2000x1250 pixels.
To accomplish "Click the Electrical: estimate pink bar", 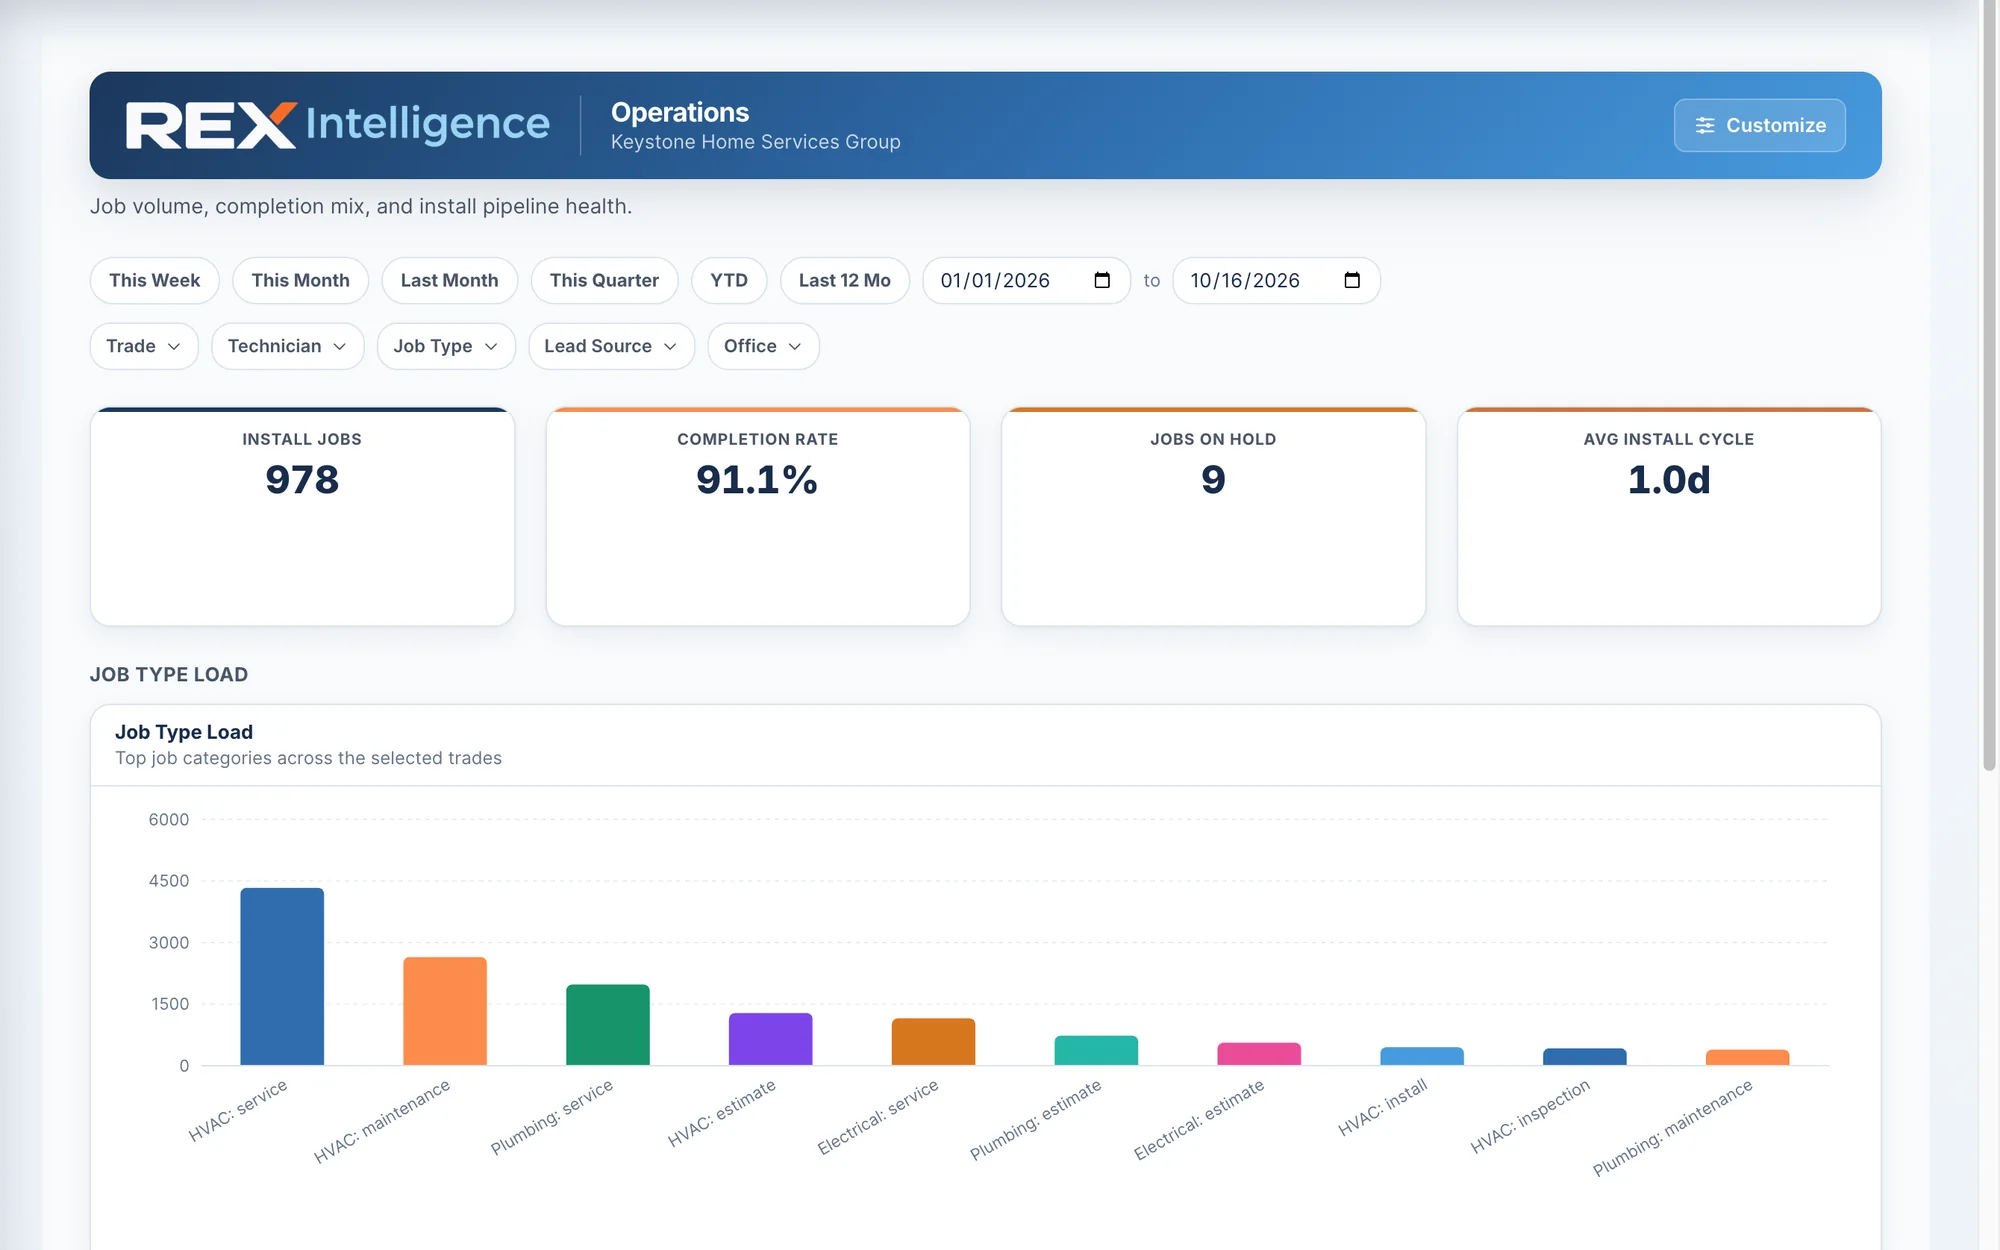I will (x=1259, y=1054).
